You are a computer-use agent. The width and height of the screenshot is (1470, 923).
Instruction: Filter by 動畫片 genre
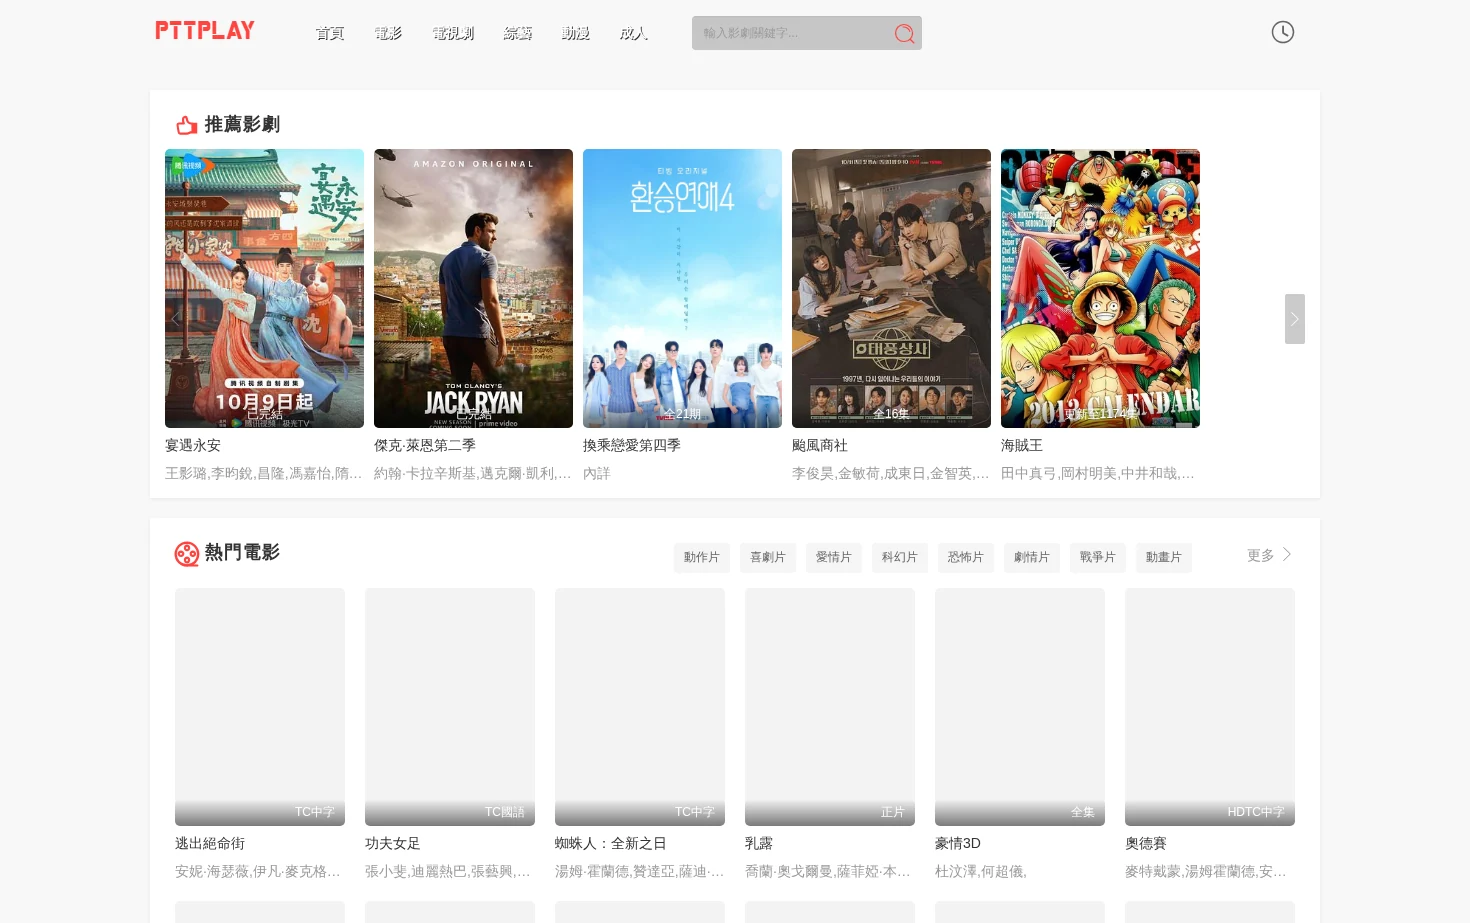tap(1164, 557)
